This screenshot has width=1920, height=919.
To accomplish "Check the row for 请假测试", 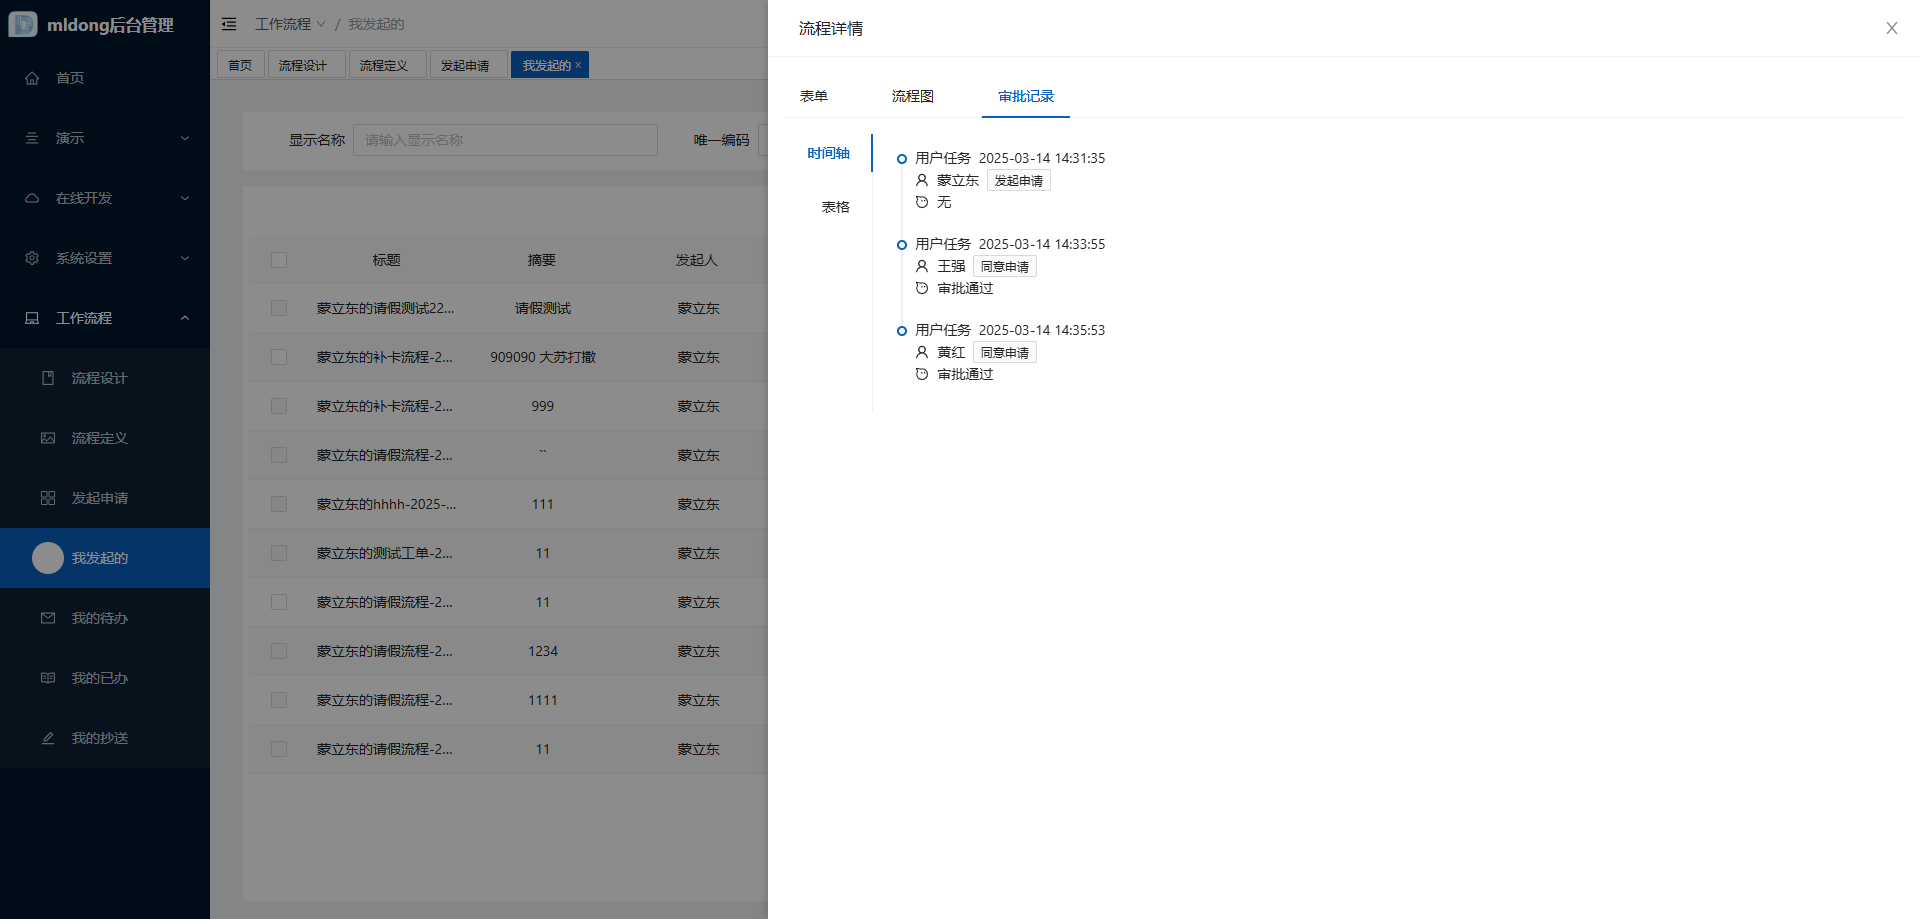I will point(279,308).
